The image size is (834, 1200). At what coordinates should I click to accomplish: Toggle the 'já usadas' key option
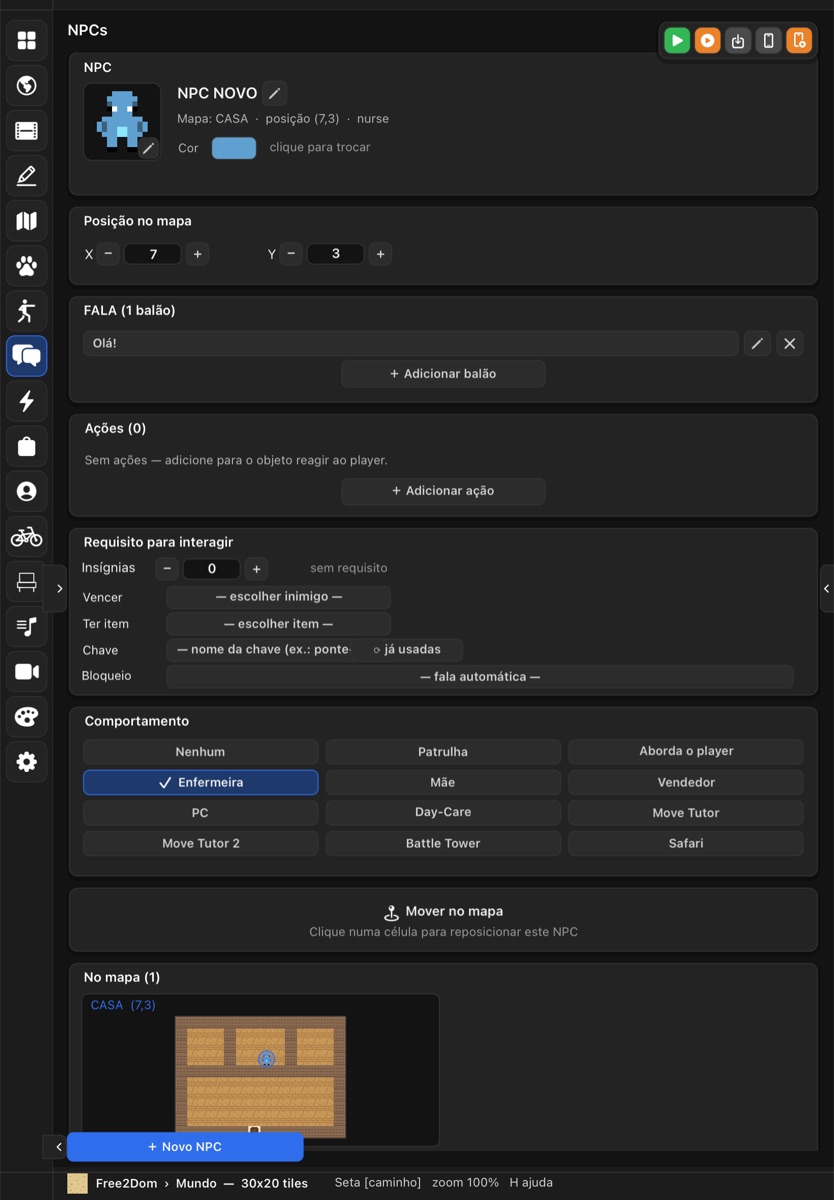(407, 650)
